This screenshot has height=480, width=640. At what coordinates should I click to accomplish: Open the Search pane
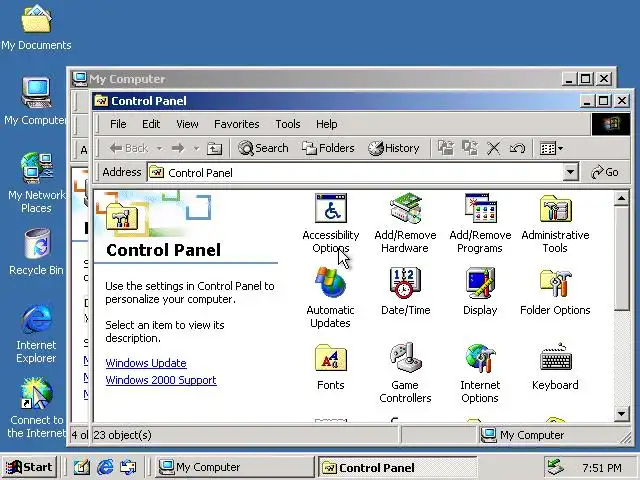click(x=263, y=148)
